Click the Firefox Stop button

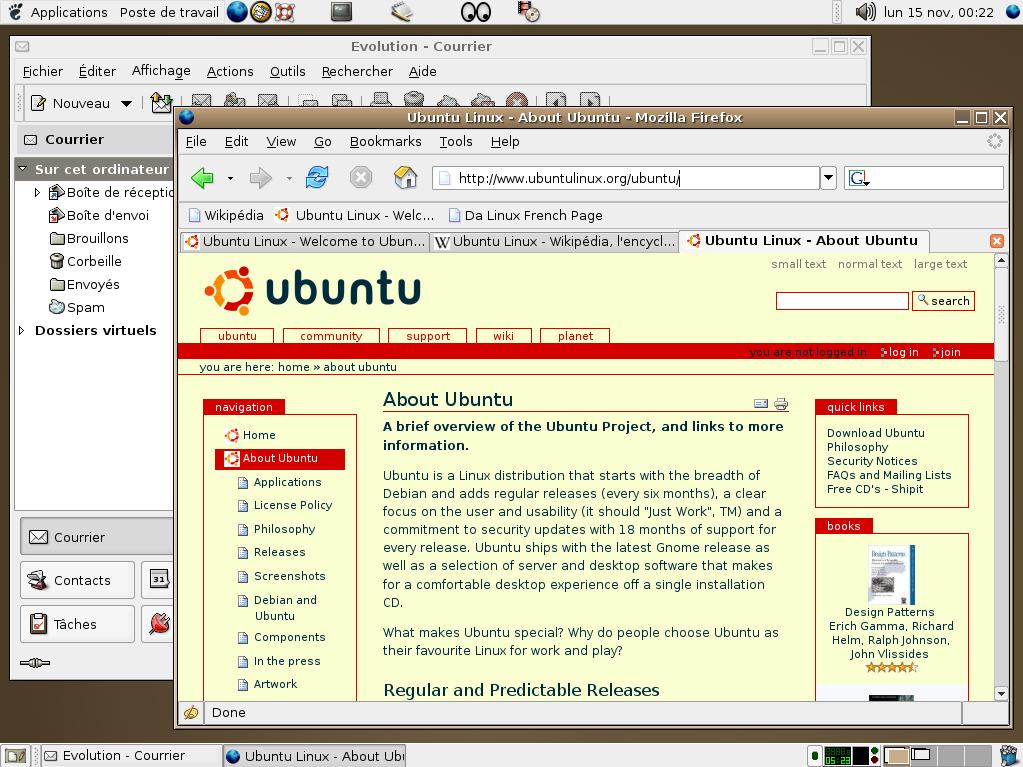tap(360, 177)
